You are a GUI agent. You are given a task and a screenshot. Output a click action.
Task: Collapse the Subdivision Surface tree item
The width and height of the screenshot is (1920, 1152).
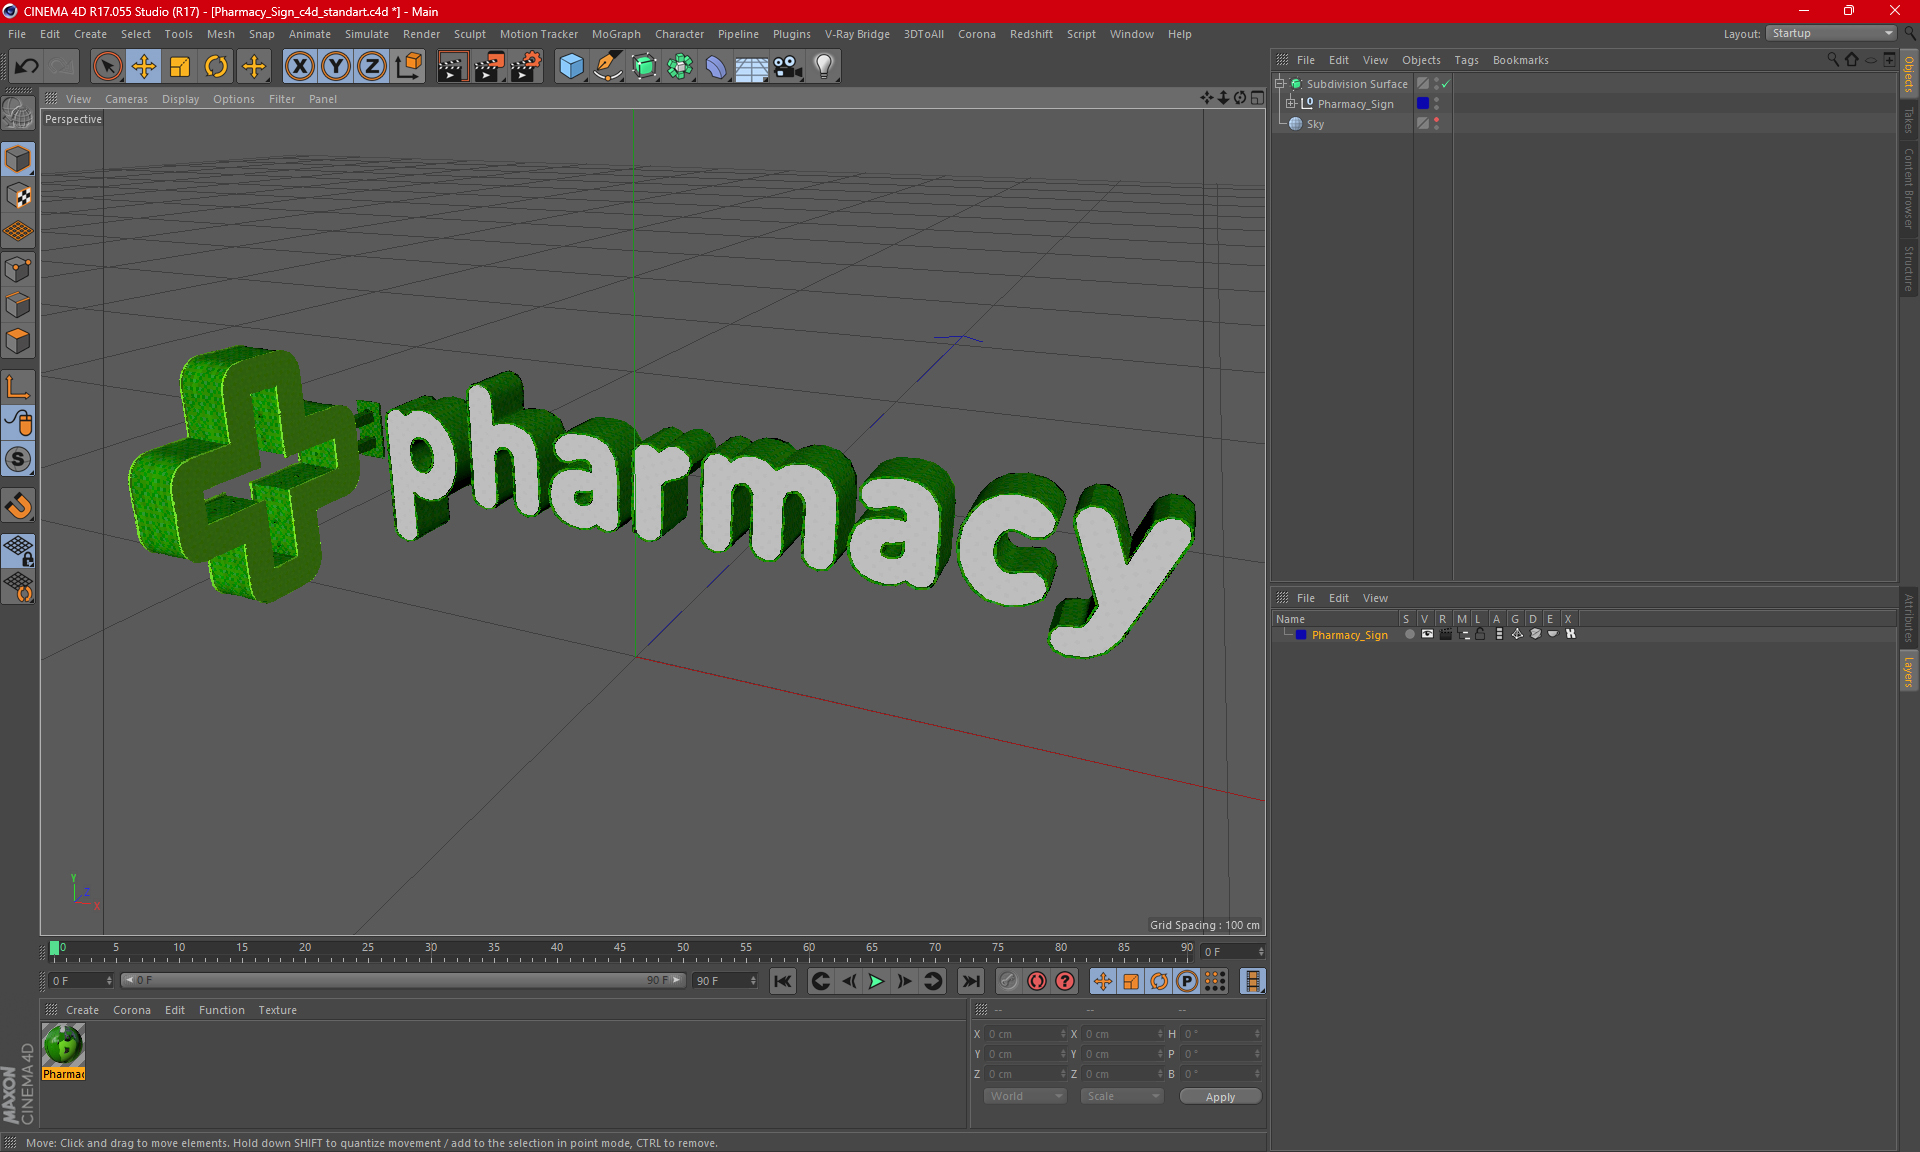(x=1280, y=84)
